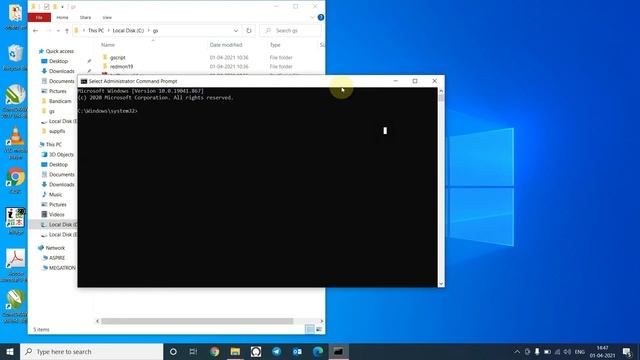
Task: Open Desktop under Quick access
Action: [58, 61]
